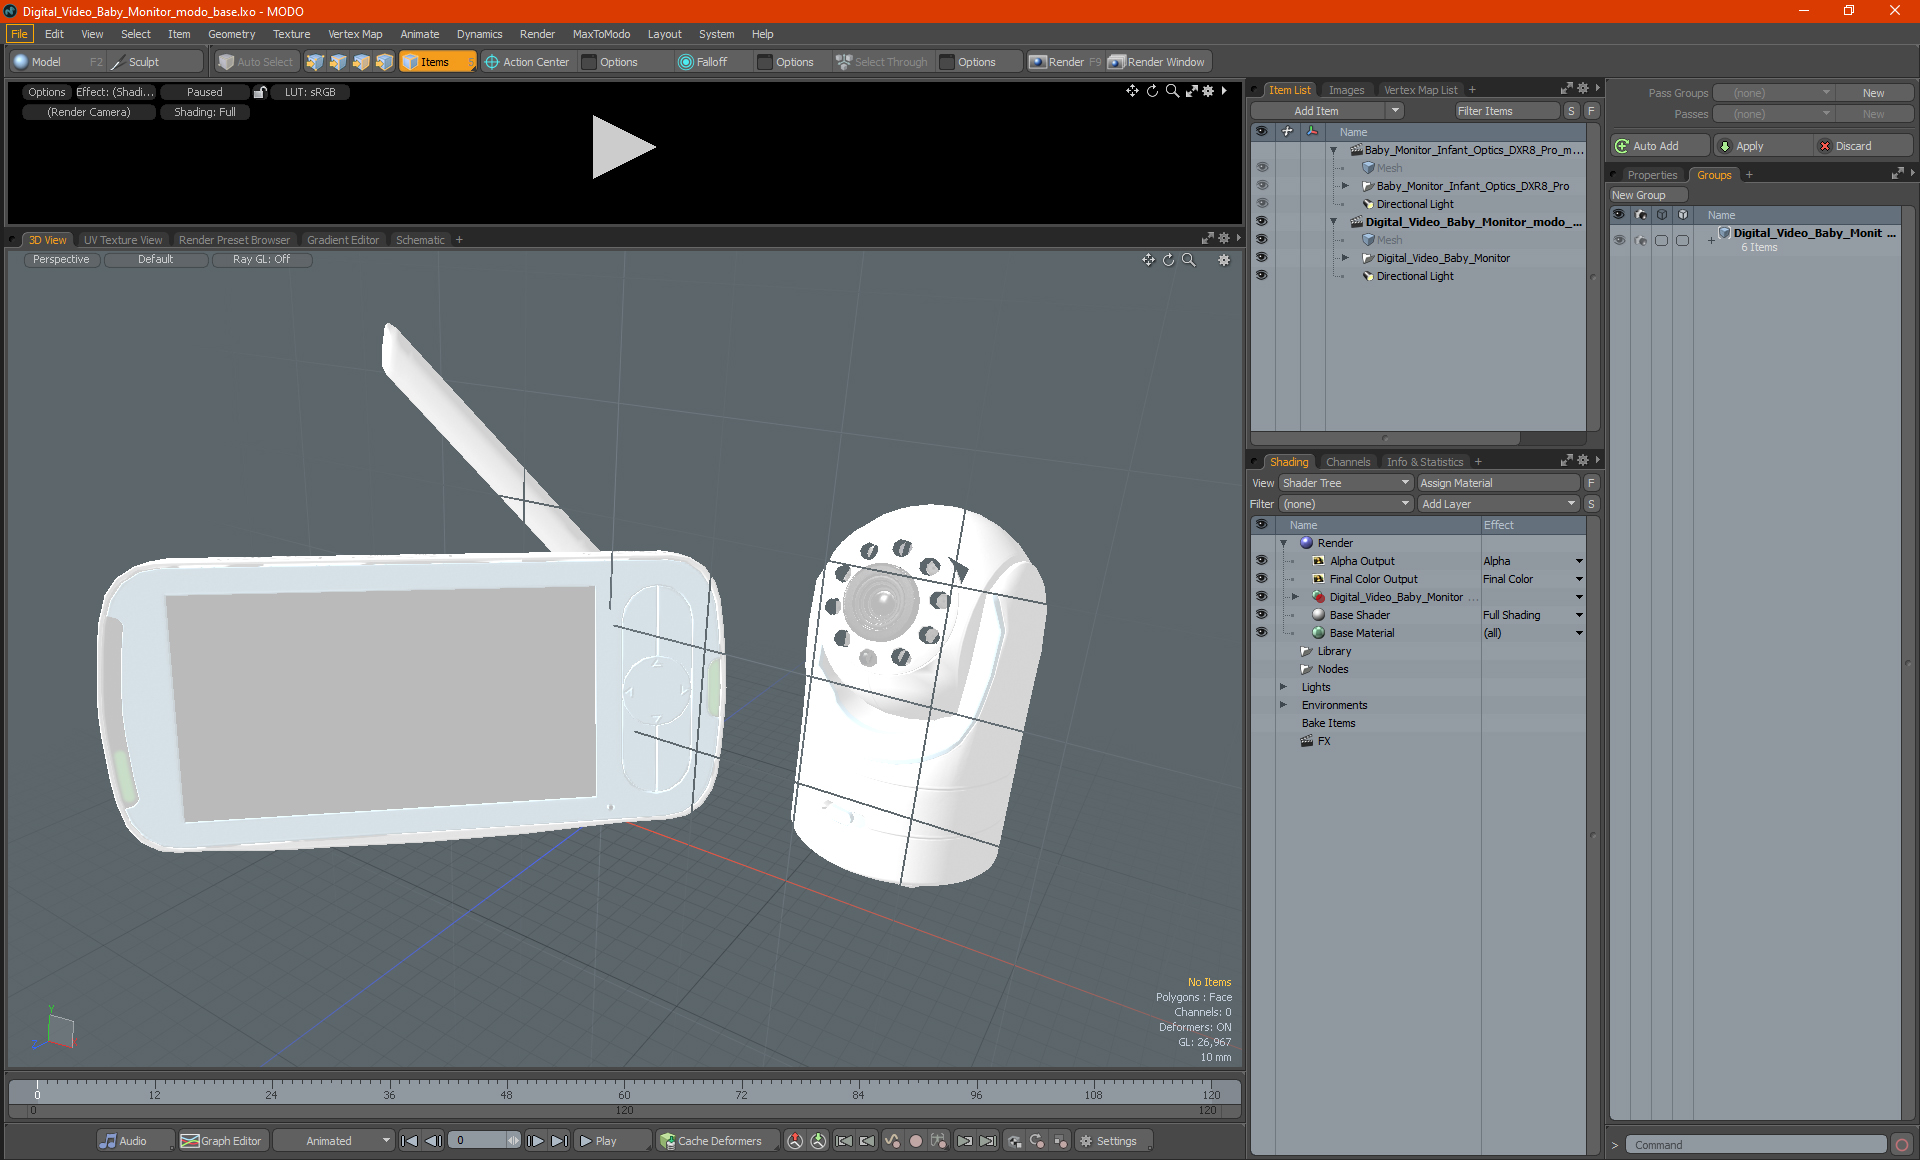This screenshot has width=1920, height=1160.
Task: Open the Shader Tree view dropdown
Action: point(1346,483)
